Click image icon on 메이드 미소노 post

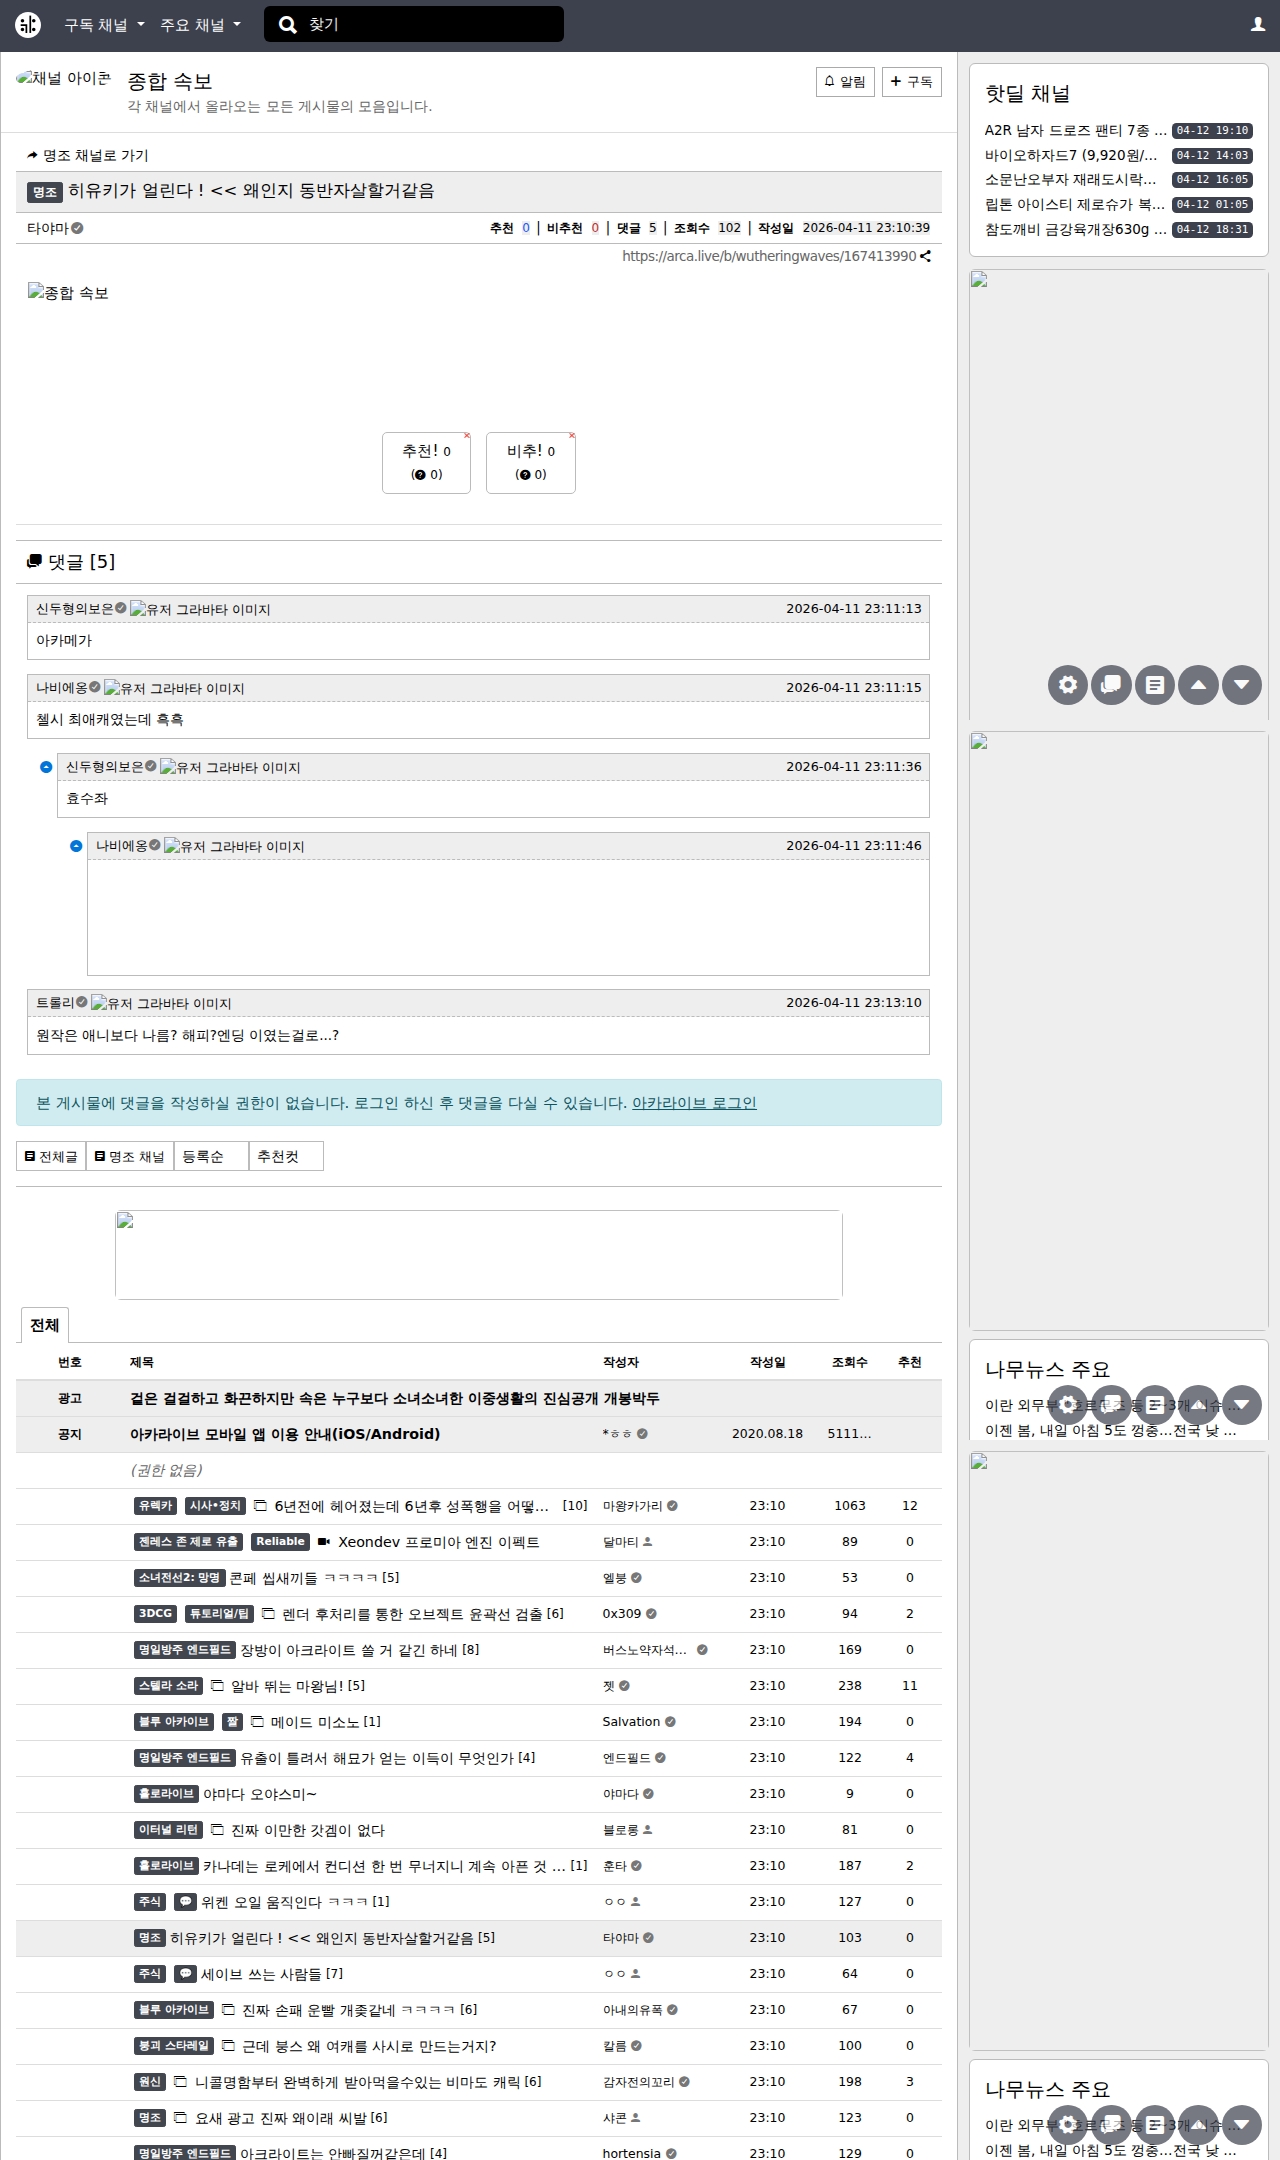pyautogui.click(x=257, y=1722)
